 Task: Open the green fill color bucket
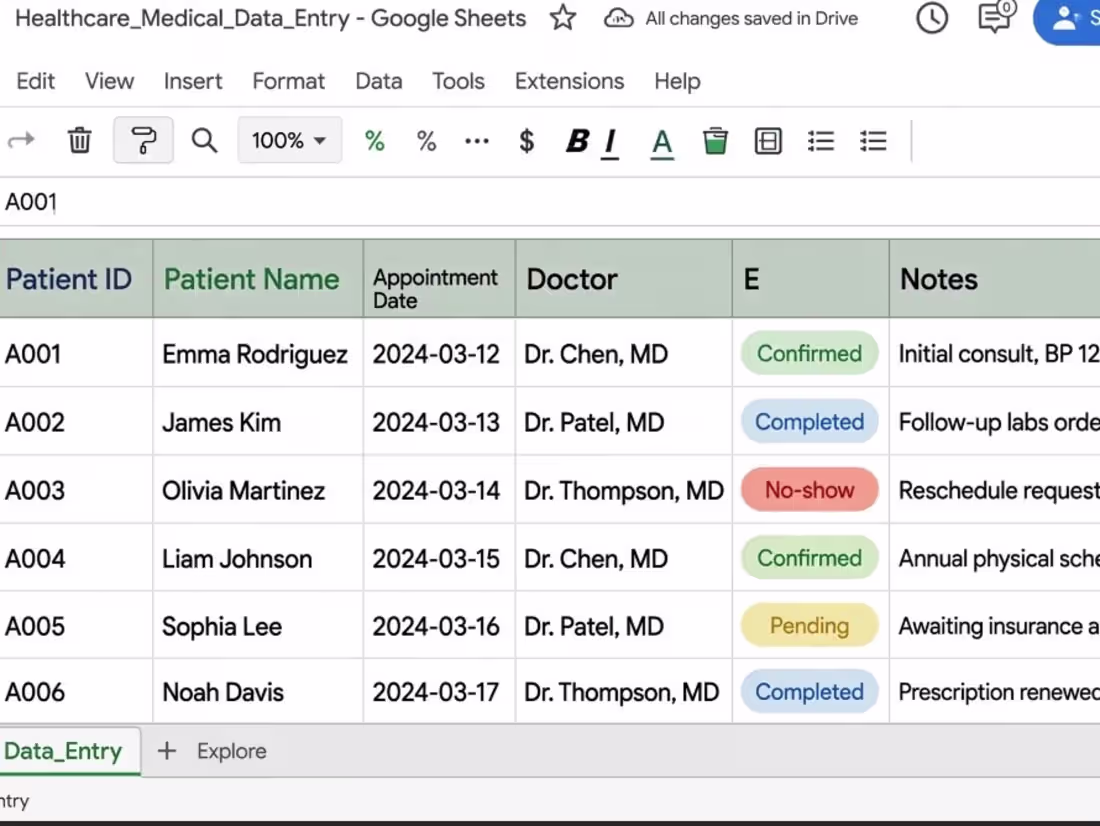[x=715, y=141]
